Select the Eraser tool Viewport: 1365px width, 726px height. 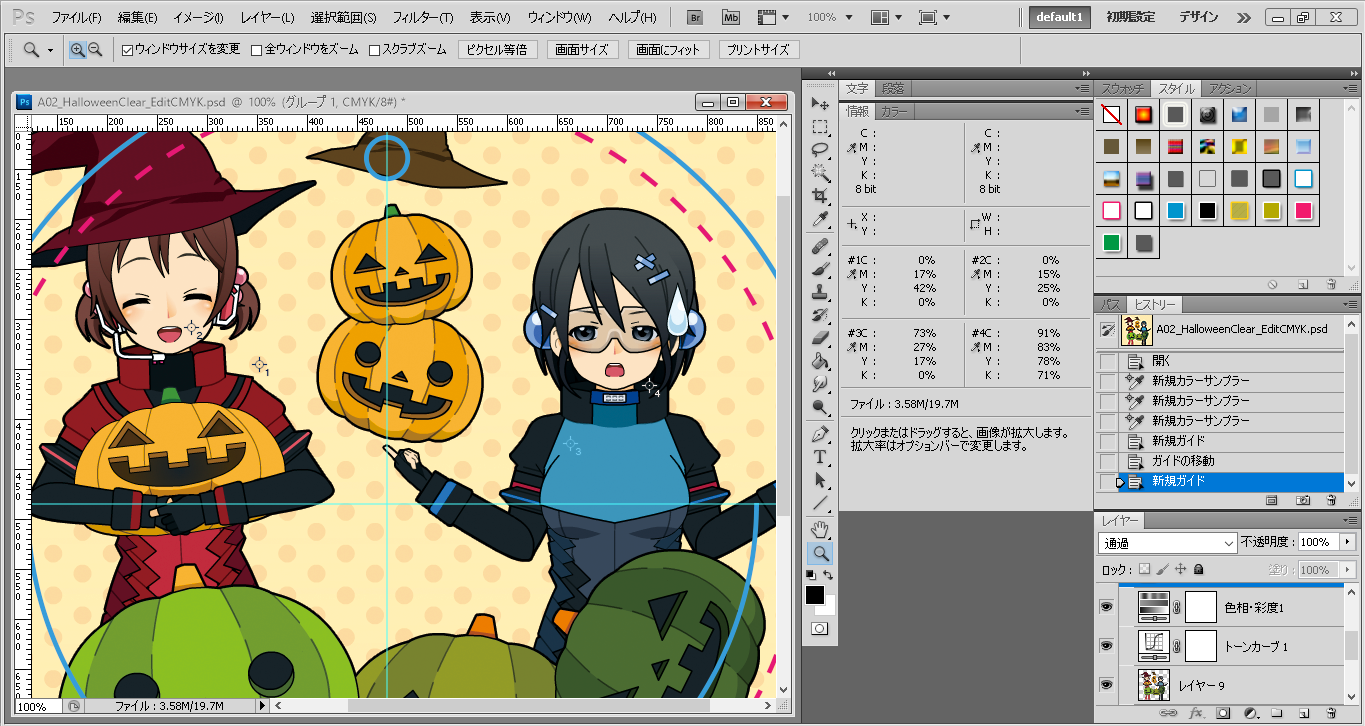click(x=820, y=338)
